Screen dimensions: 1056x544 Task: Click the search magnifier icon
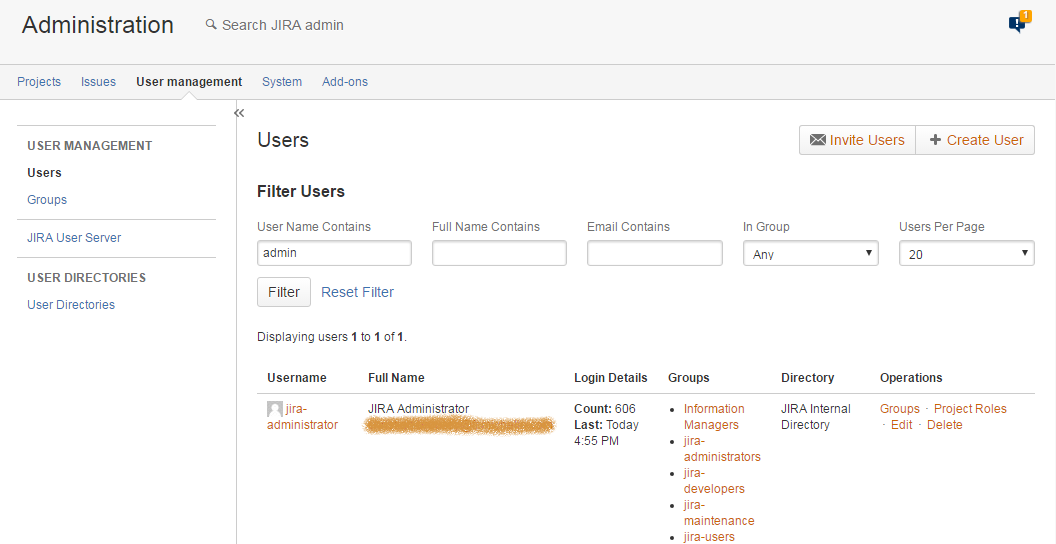point(211,25)
